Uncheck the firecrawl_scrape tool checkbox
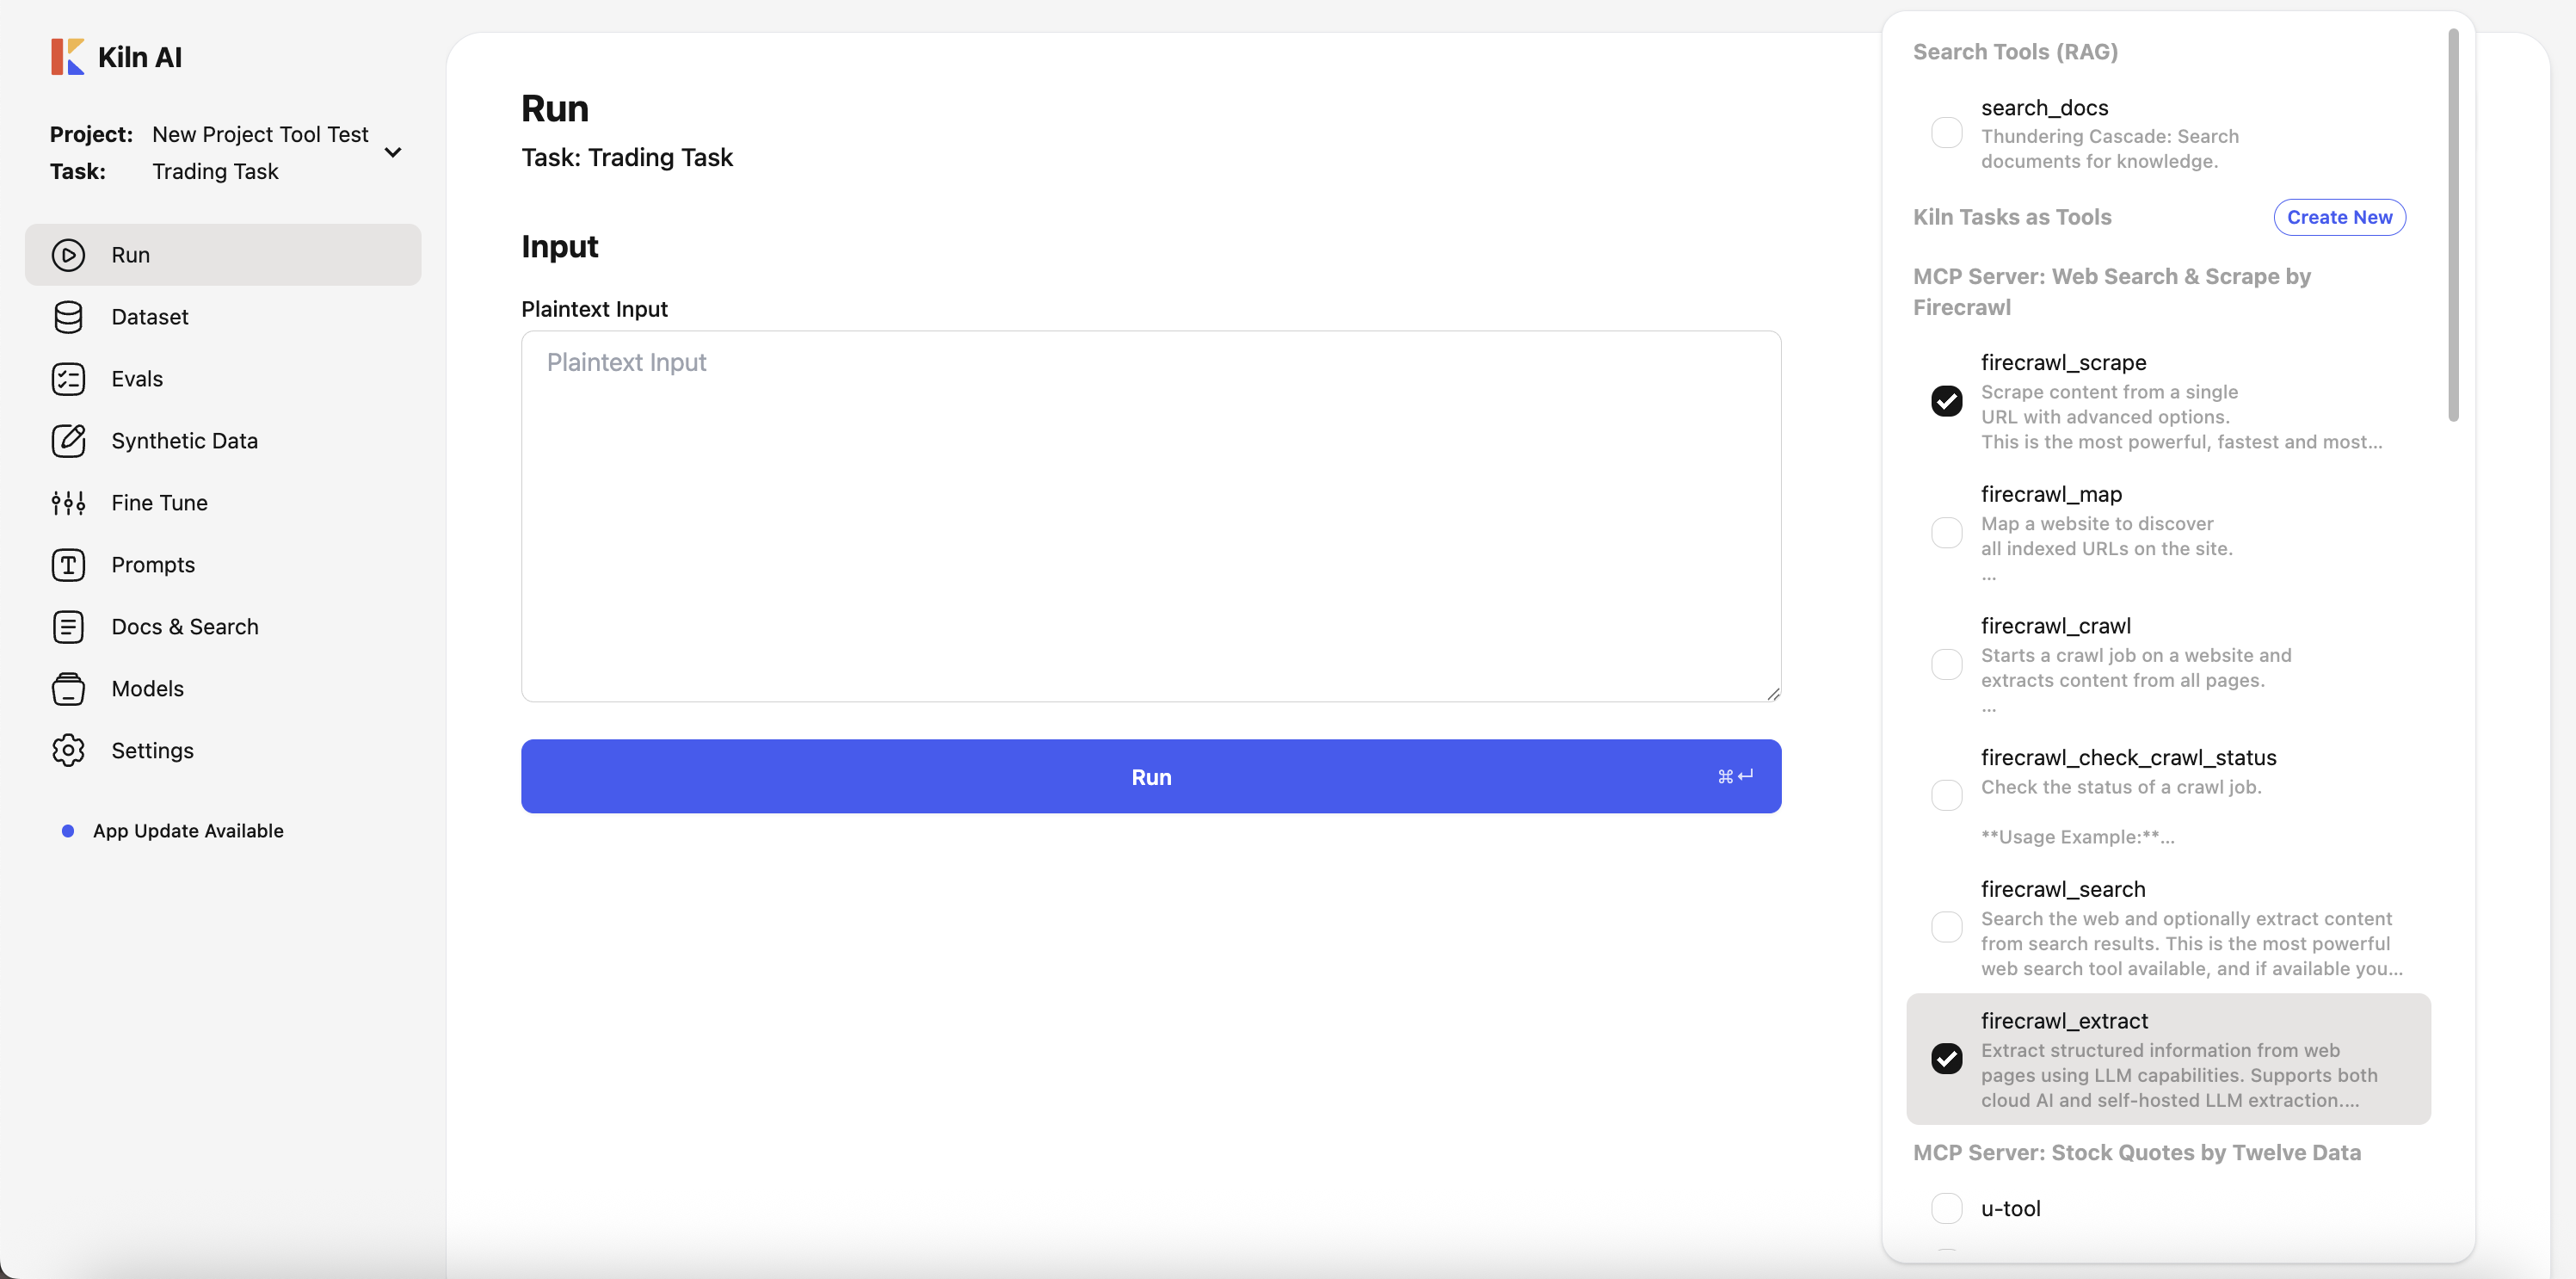The width and height of the screenshot is (2576, 1279). (x=1946, y=401)
